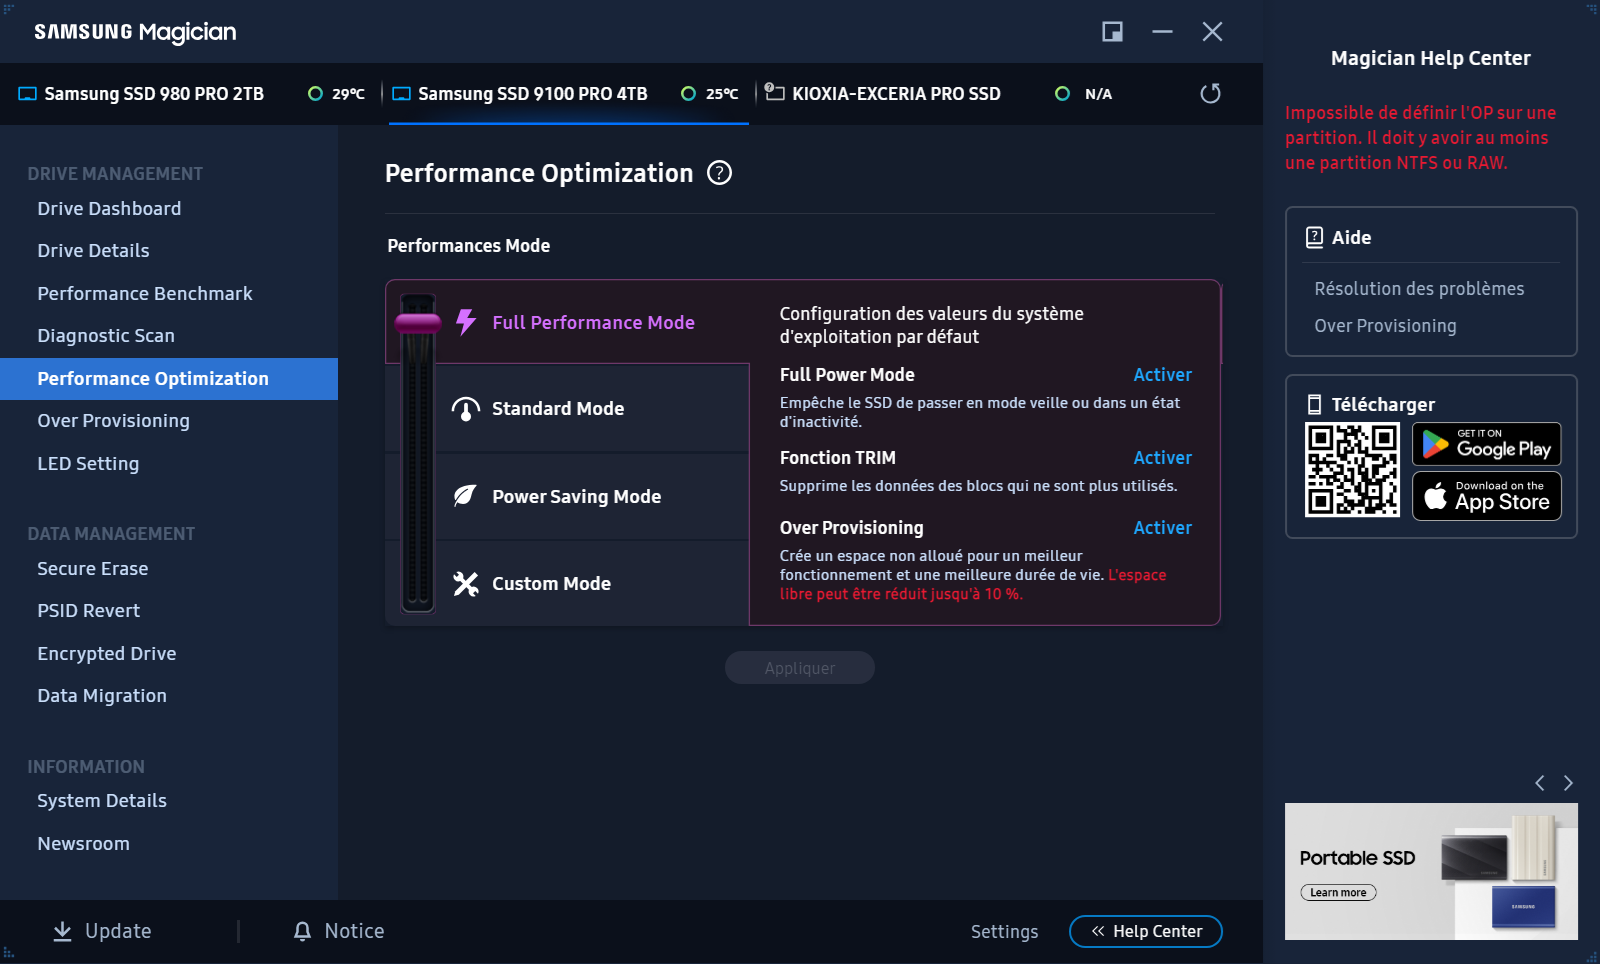Click the Custom Mode wrench icon

click(465, 582)
